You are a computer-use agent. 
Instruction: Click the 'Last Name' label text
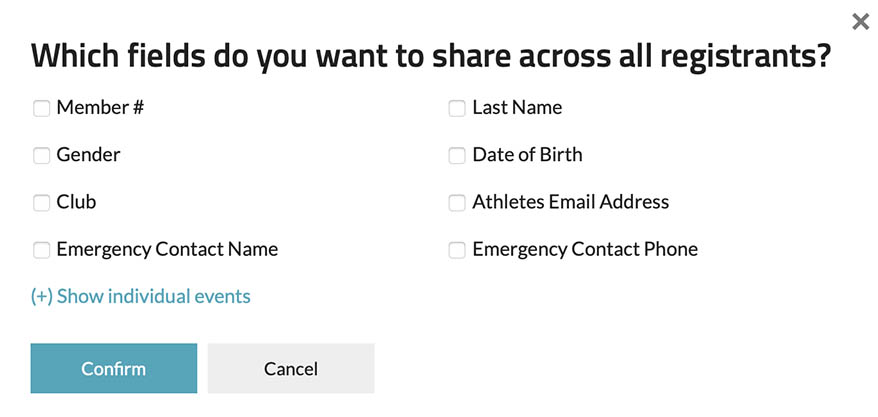point(517,108)
